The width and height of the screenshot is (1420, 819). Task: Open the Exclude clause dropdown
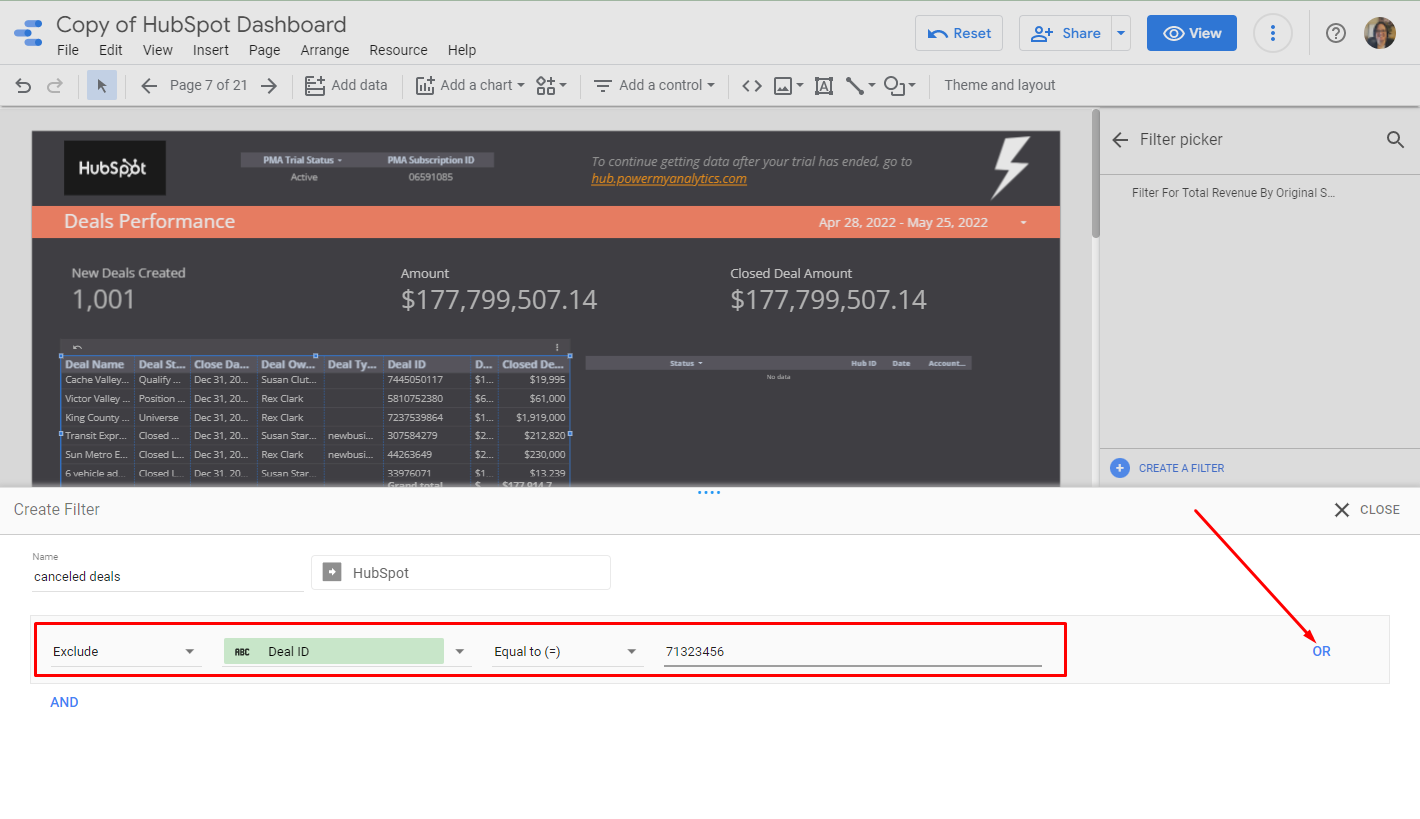click(124, 651)
